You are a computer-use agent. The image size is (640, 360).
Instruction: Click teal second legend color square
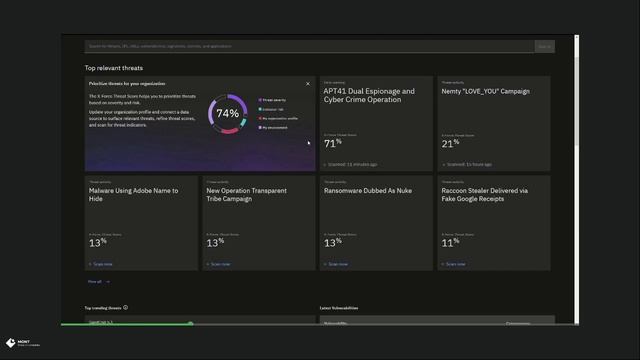260,109
